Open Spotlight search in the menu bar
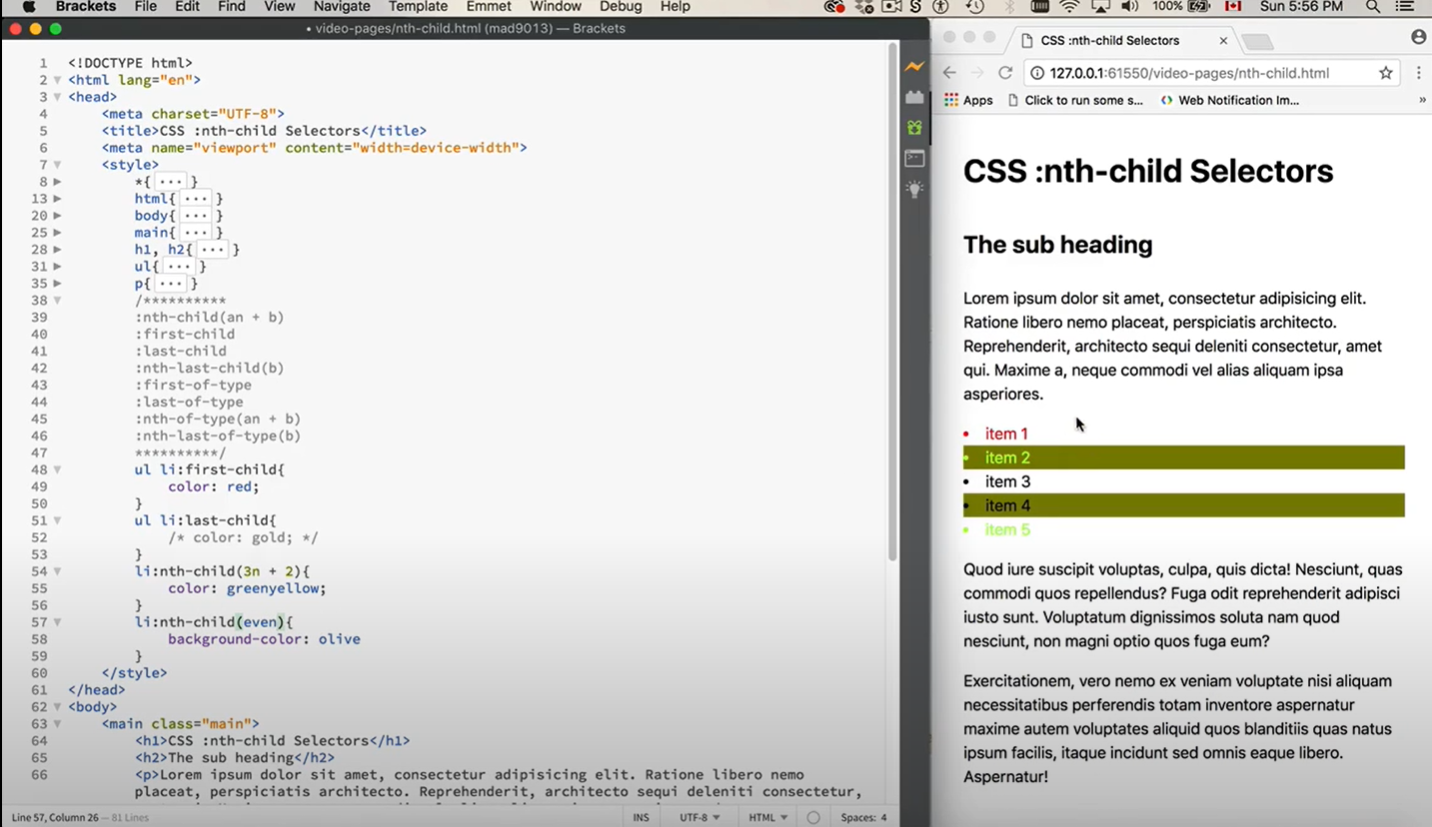Screen dimensions: 1432x827 point(1373,7)
